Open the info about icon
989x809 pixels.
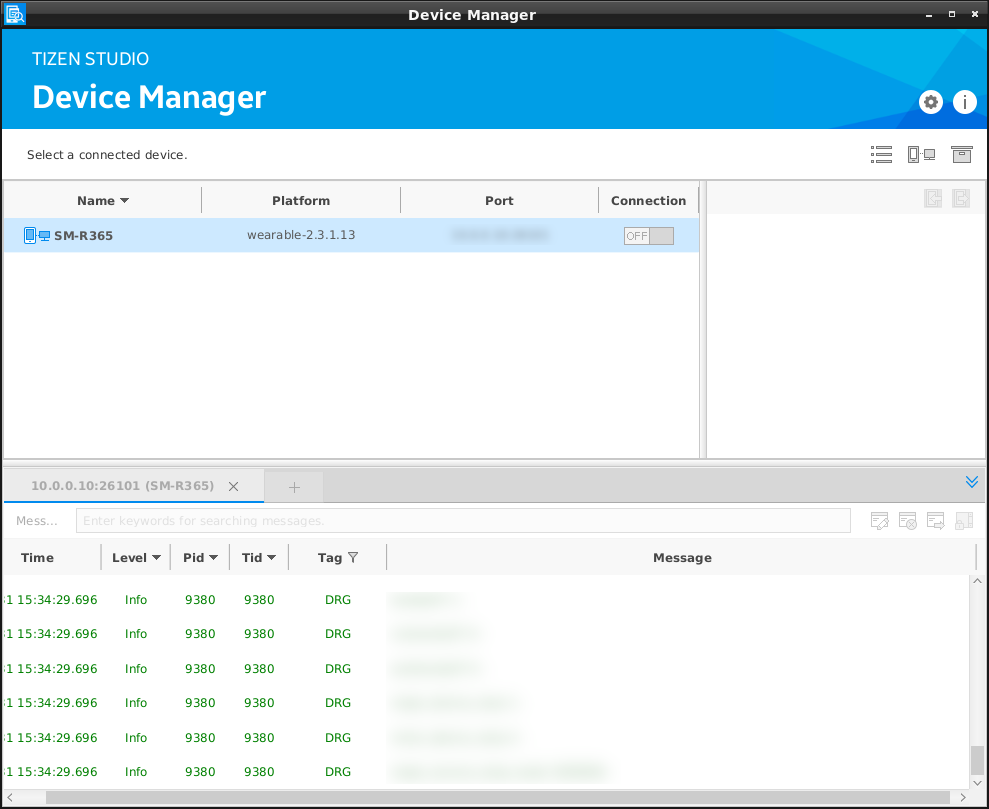pyautogui.click(x=964, y=102)
